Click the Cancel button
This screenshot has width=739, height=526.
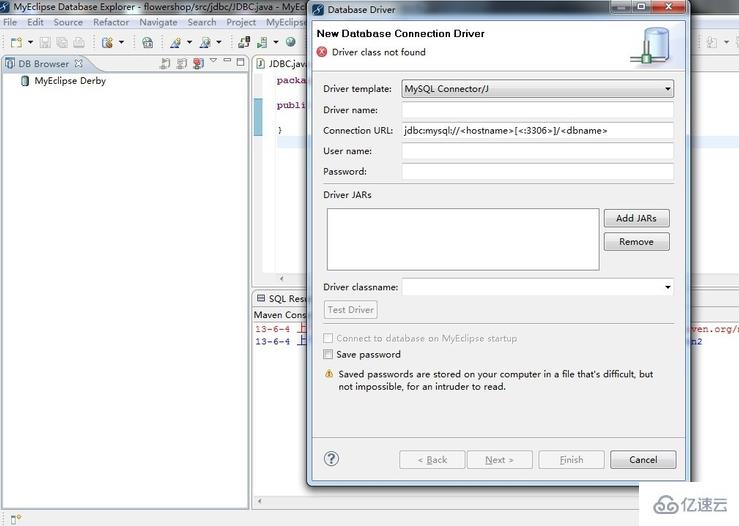(643, 460)
